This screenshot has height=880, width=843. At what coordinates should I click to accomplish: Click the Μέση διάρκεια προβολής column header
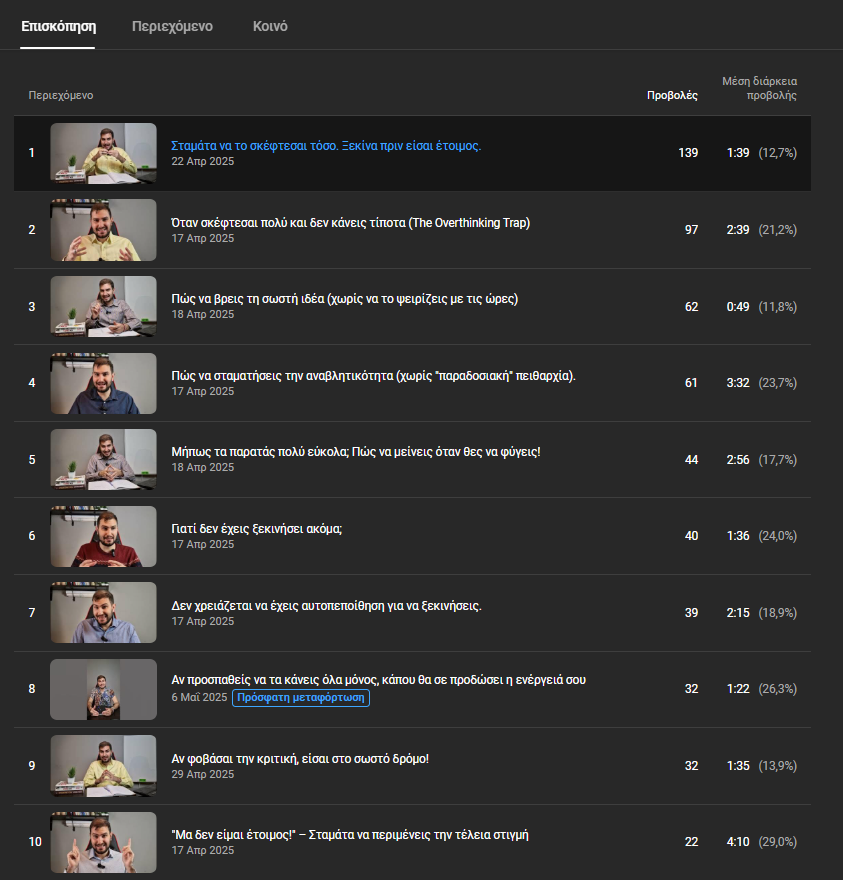(x=759, y=88)
